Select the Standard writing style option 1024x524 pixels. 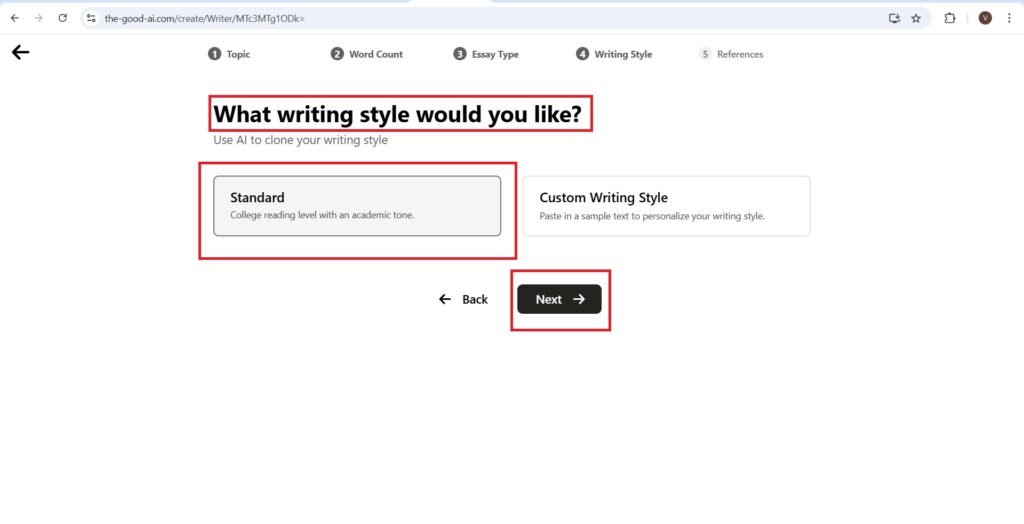pos(357,206)
